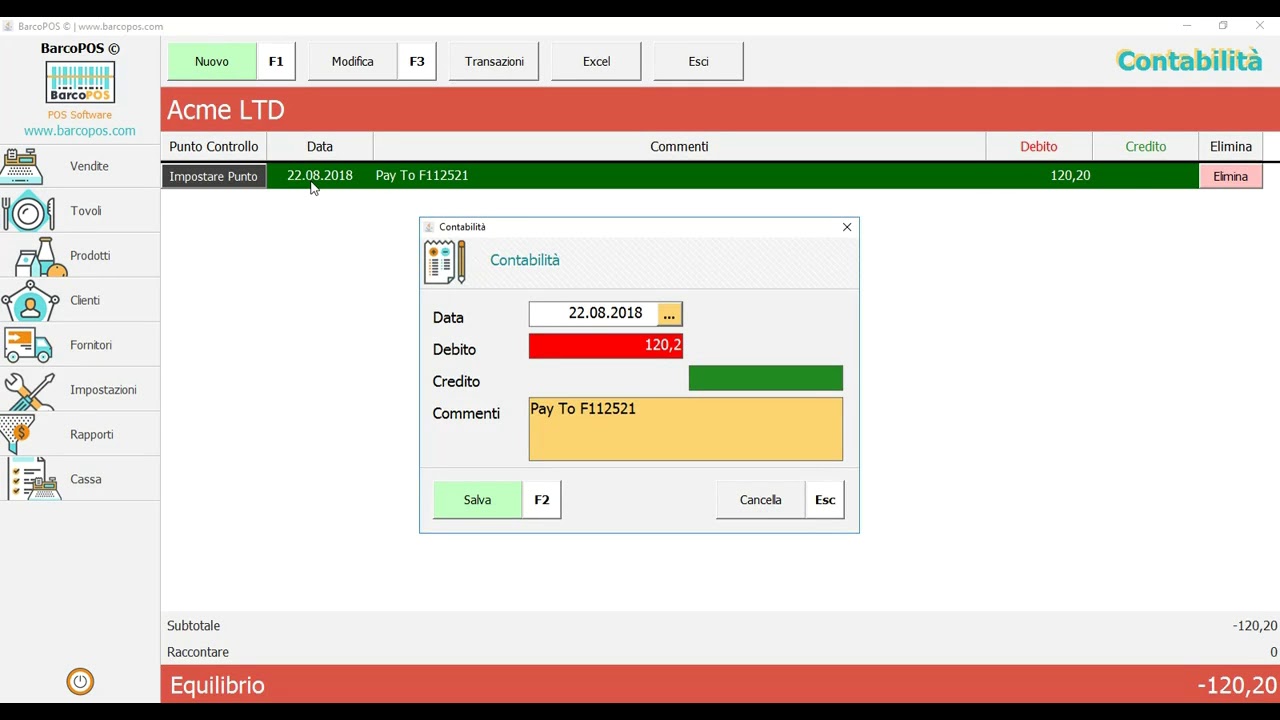Go to Tovoli menu item
1280x720 pixels.
[x=80, y=211]
